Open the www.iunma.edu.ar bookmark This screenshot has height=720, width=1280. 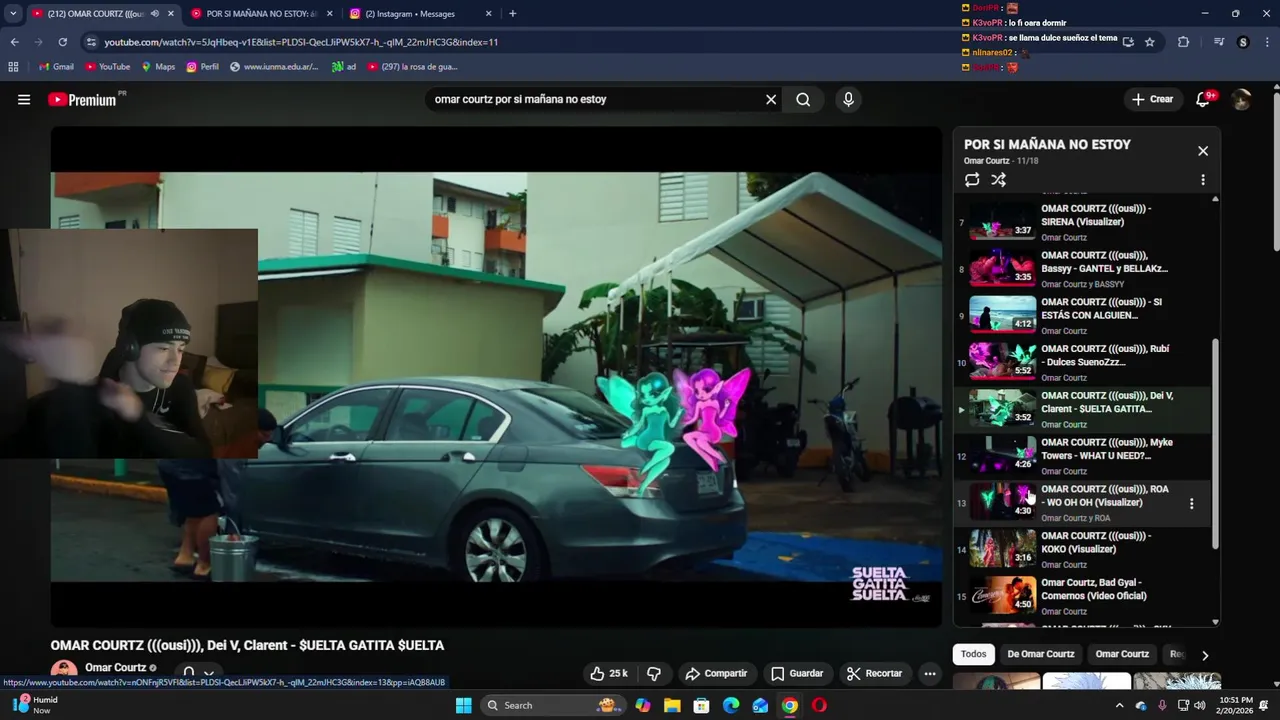pos(274,67)
